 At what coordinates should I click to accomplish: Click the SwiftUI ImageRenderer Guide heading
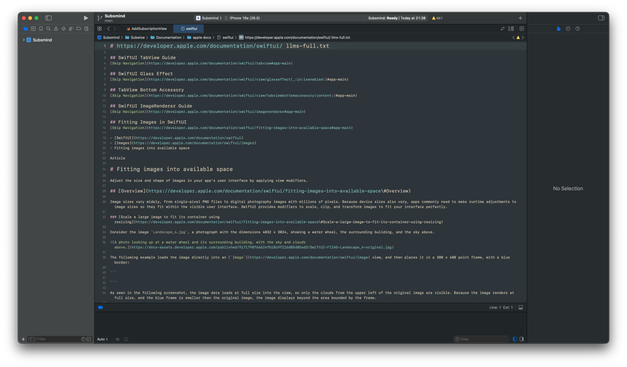(x=151, y=106)
